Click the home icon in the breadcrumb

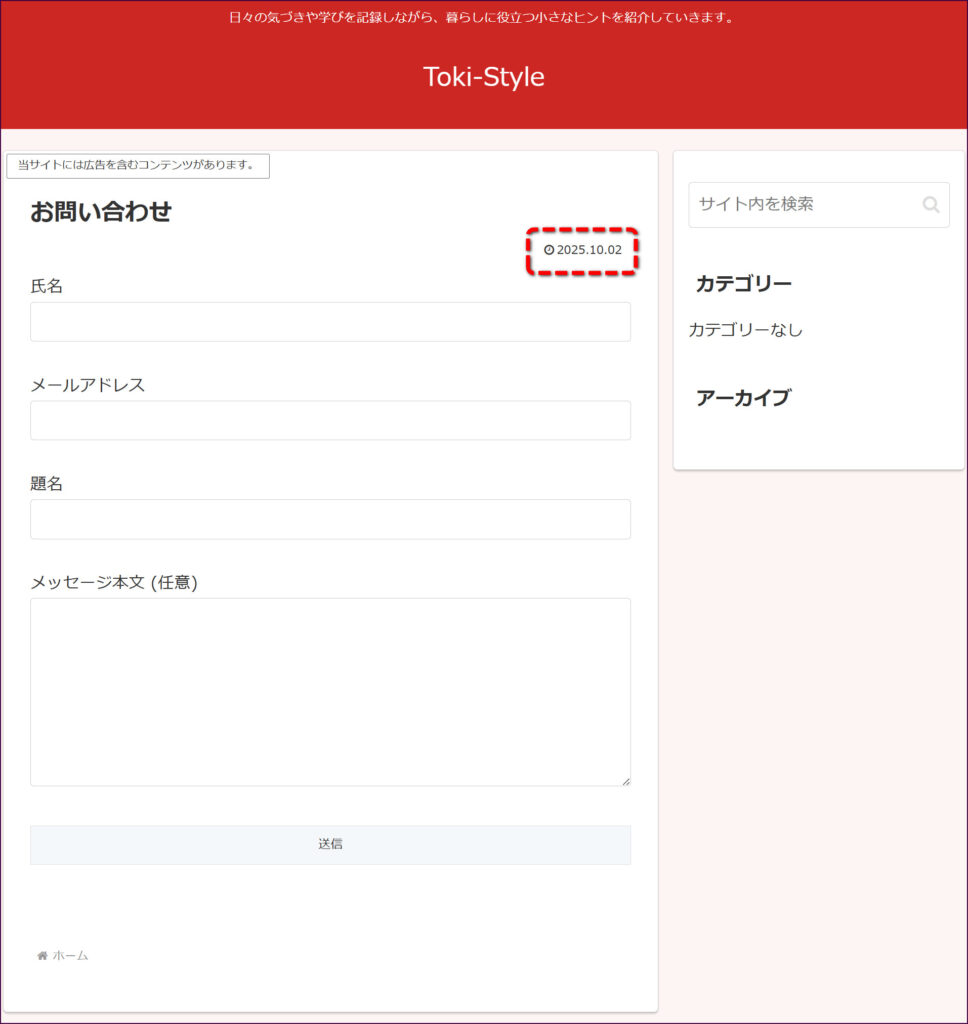[x=42, y=956]
